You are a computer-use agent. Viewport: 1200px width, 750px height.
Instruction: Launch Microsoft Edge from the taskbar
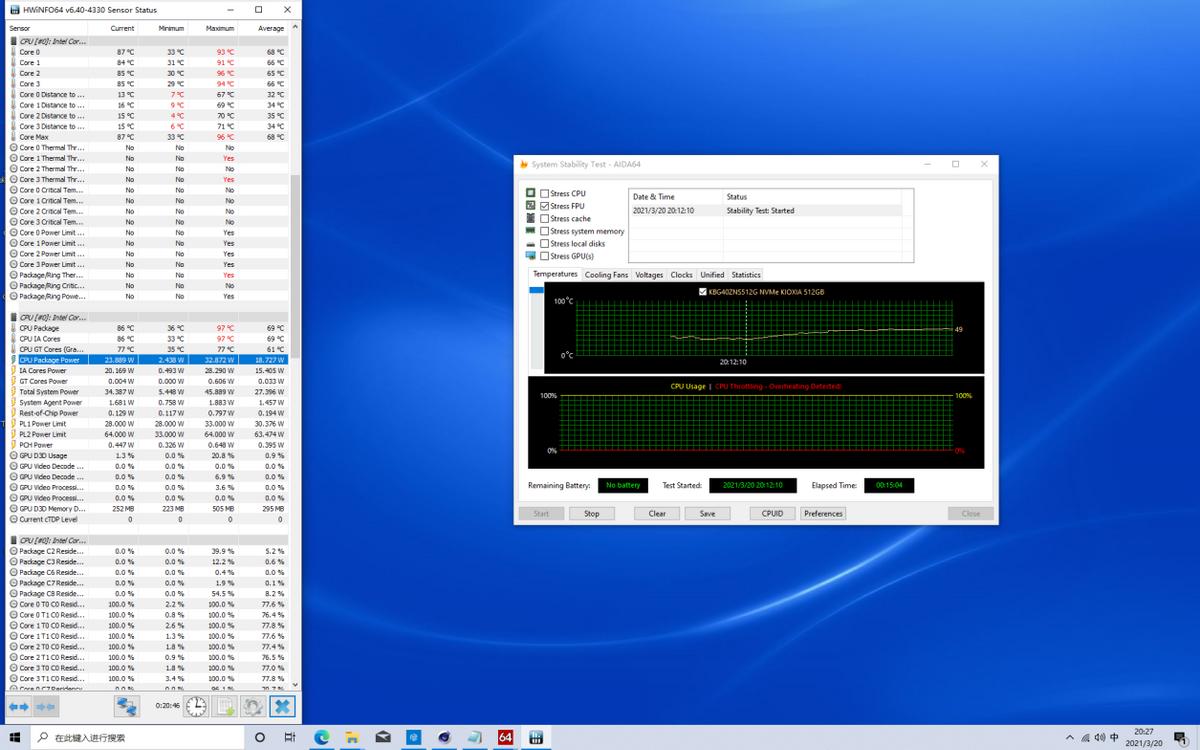click(321, 737)
